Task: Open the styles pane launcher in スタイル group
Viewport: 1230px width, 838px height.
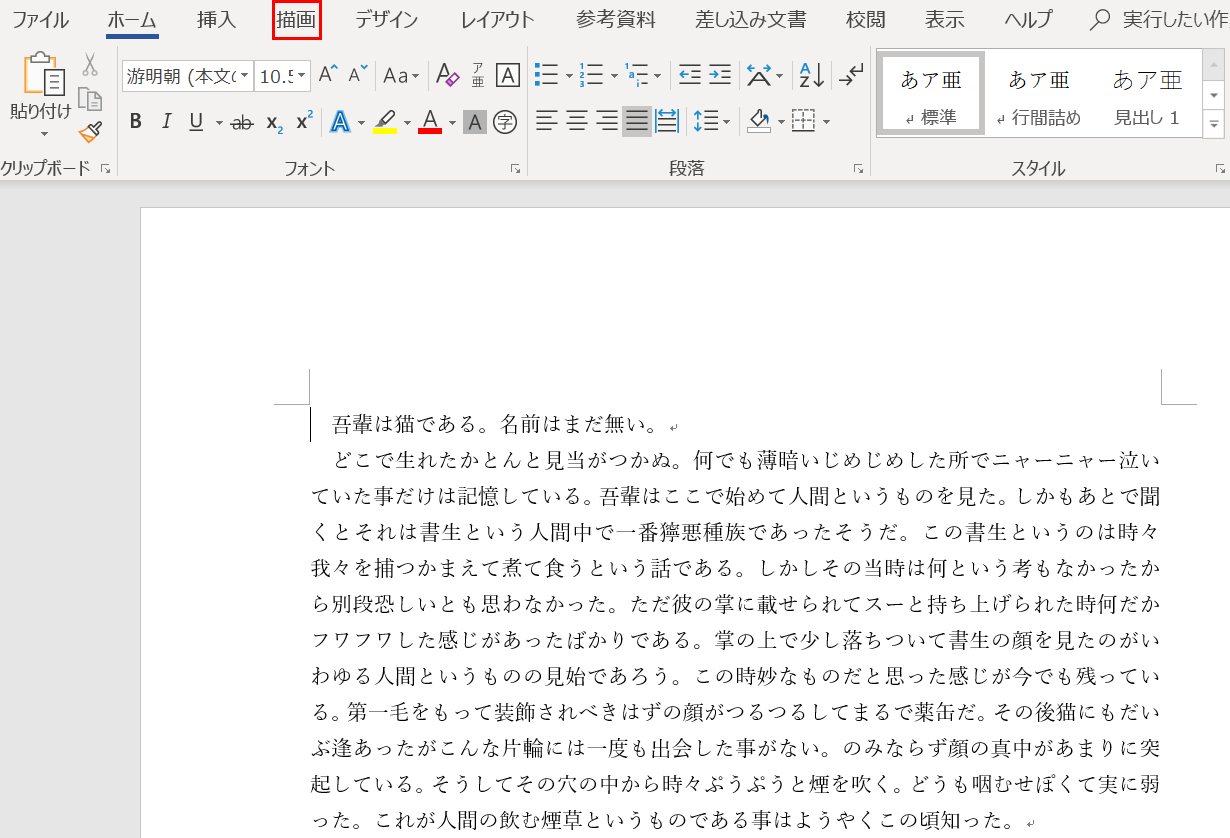Action: coord(1220,169)
